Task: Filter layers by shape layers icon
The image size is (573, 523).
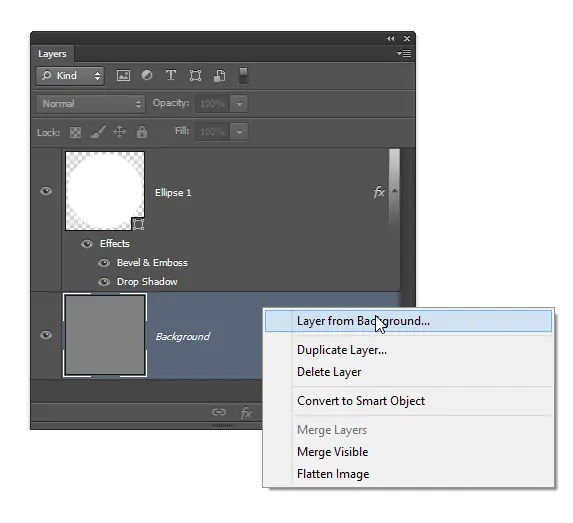Action: (195, 76)
